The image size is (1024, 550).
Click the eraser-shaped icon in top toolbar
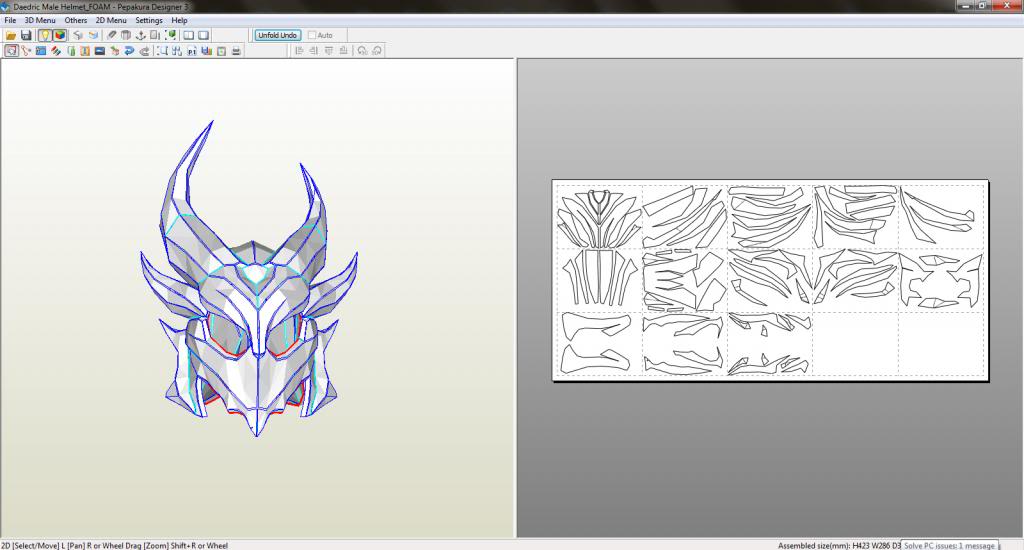click(112, 35)
